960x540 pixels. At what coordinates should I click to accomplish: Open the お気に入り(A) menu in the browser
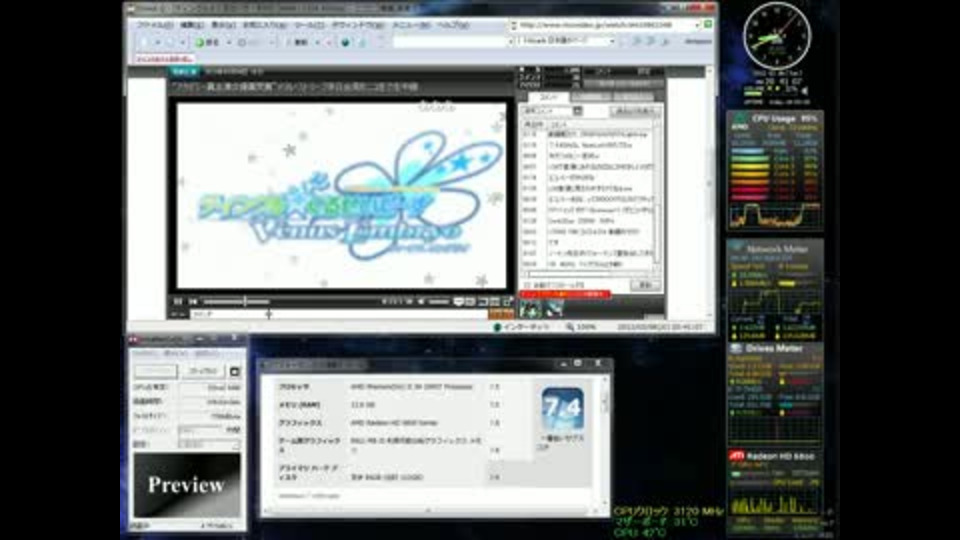[x=264, y=25]
